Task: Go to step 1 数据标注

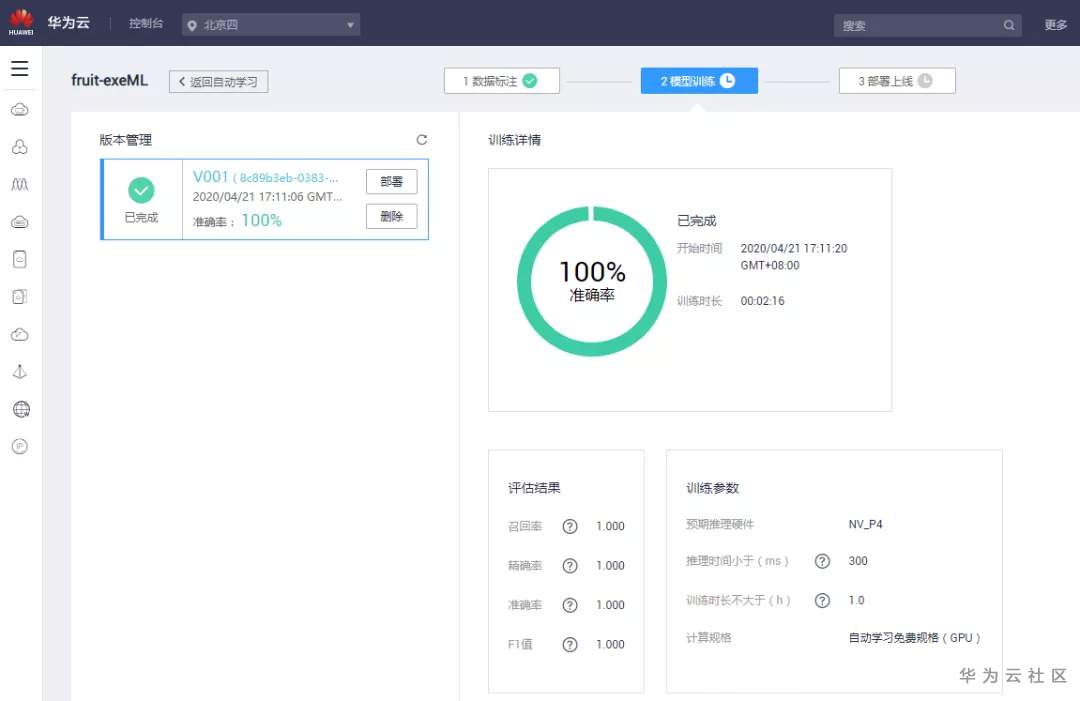Action: [x=501, y=81]
